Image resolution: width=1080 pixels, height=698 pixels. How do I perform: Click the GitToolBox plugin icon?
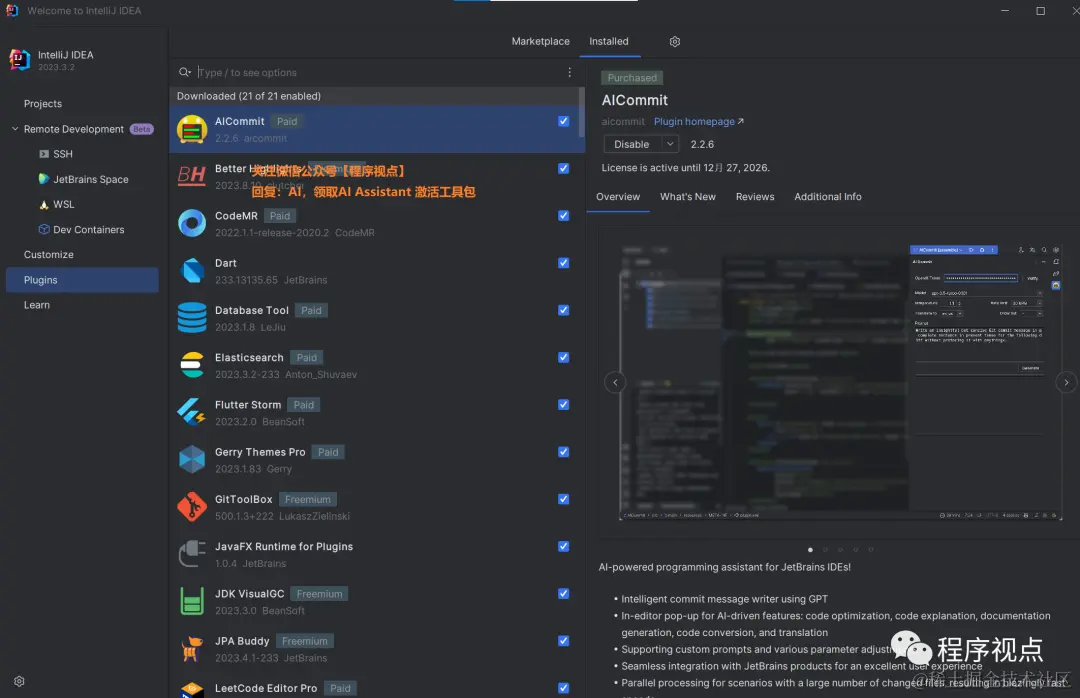[192, 507]
